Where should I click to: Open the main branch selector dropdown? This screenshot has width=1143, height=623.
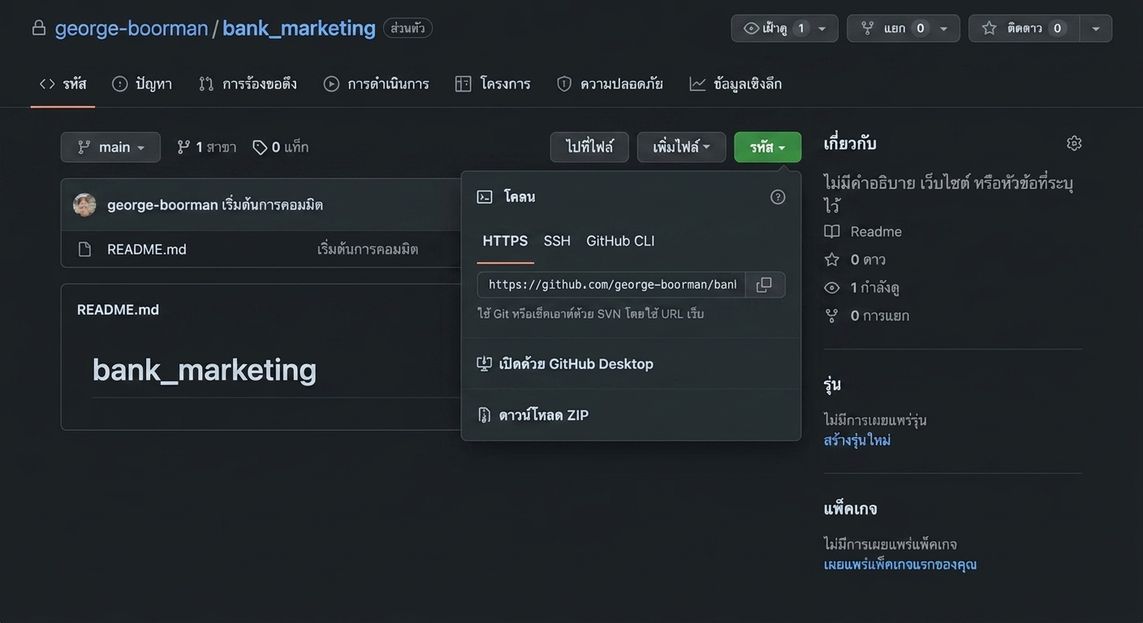(x=111, y=147)
